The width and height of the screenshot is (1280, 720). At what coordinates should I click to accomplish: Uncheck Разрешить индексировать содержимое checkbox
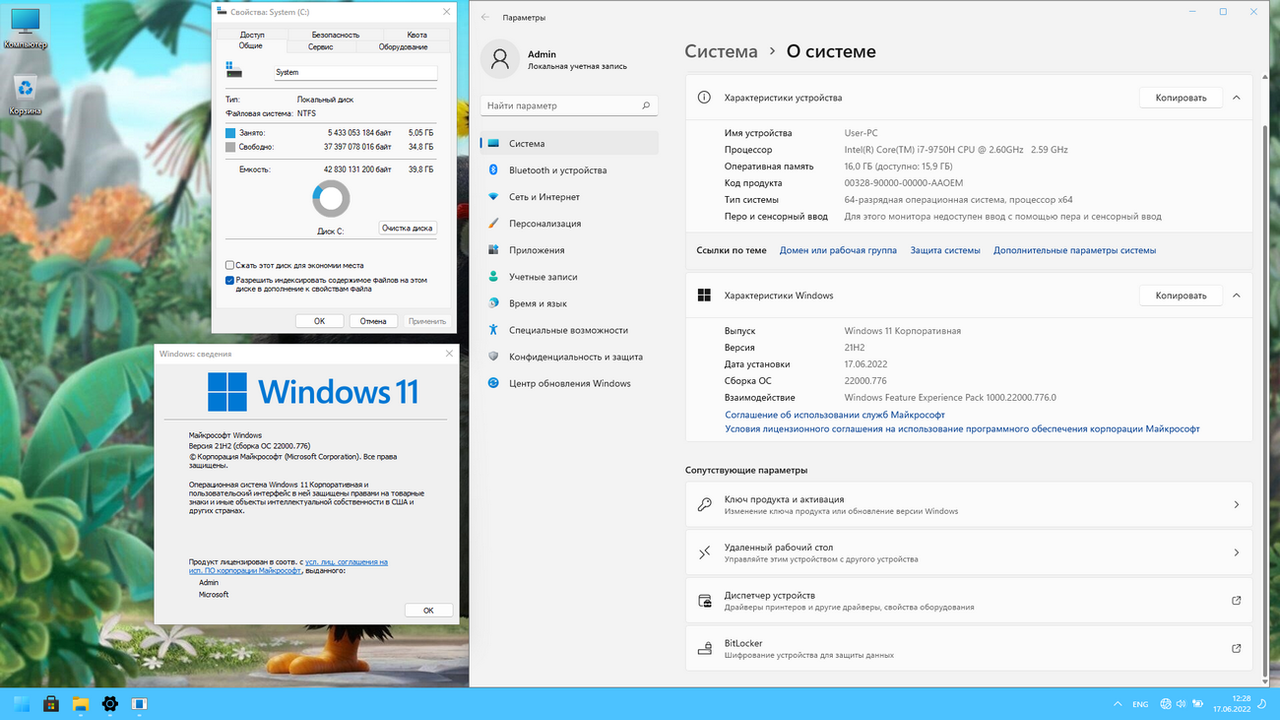tap(230, 281)
